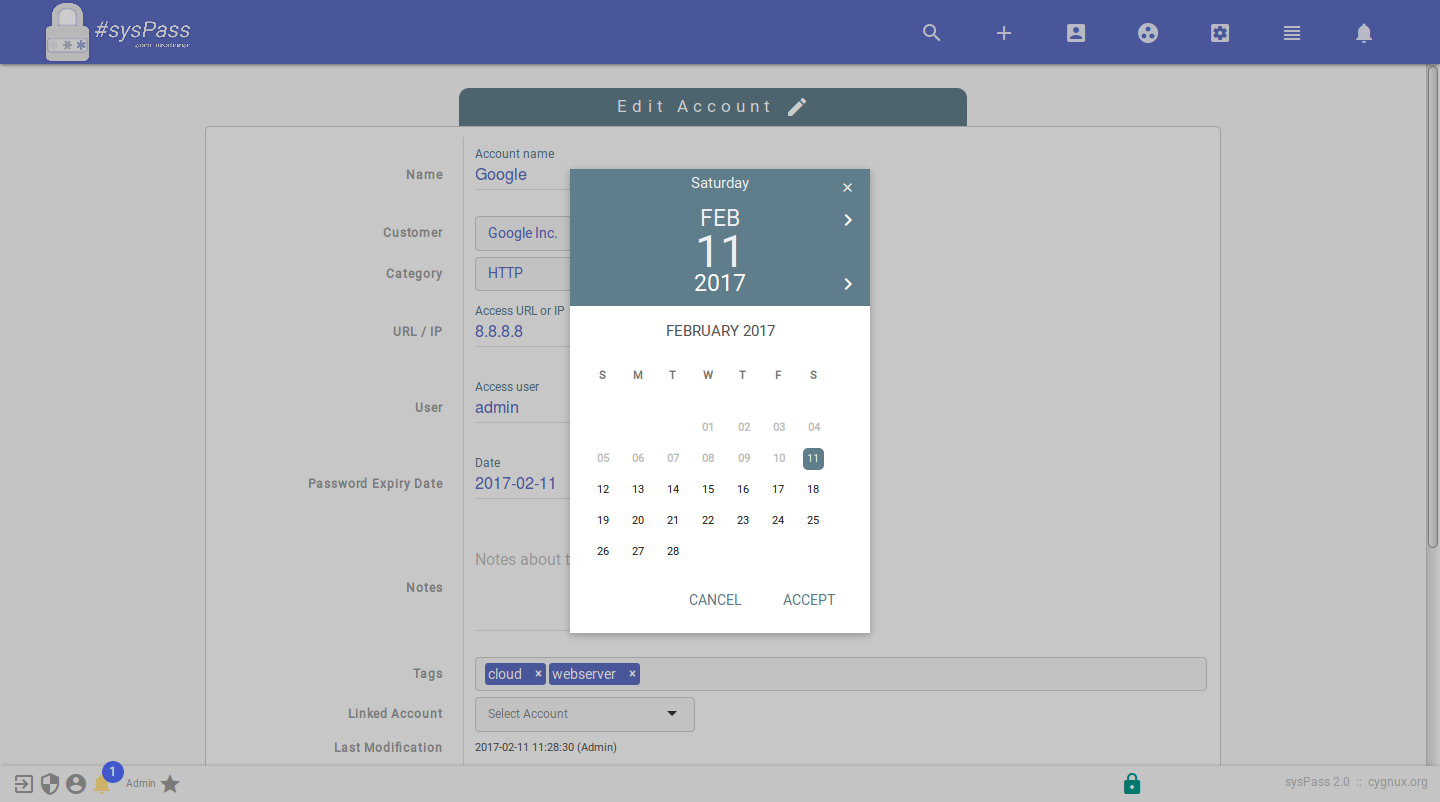Image resolution: width=1440 pixels, height=802 pixels.
Task: Click the Edit Account pencil icon
Action: [797, 107]
